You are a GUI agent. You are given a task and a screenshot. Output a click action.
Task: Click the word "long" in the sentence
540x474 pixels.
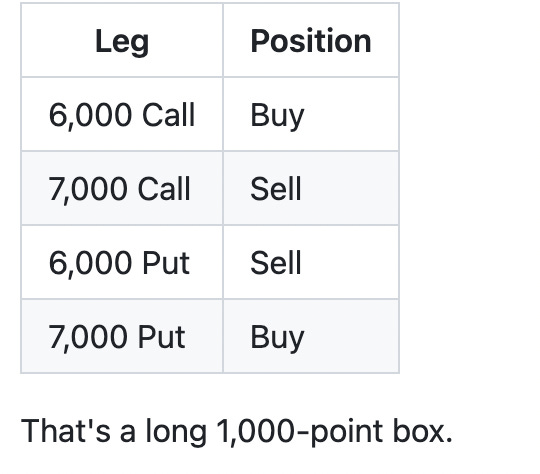point(176,431)
